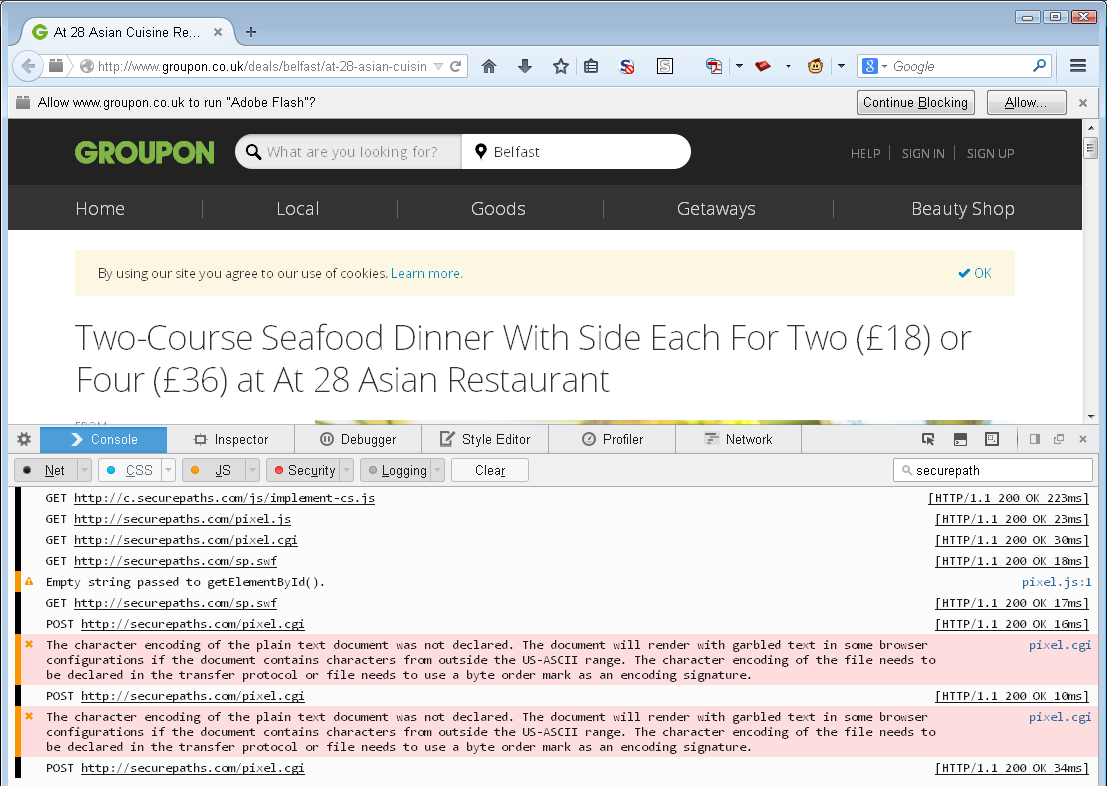Reload the page with the refresh icon

tap(455, 66)
